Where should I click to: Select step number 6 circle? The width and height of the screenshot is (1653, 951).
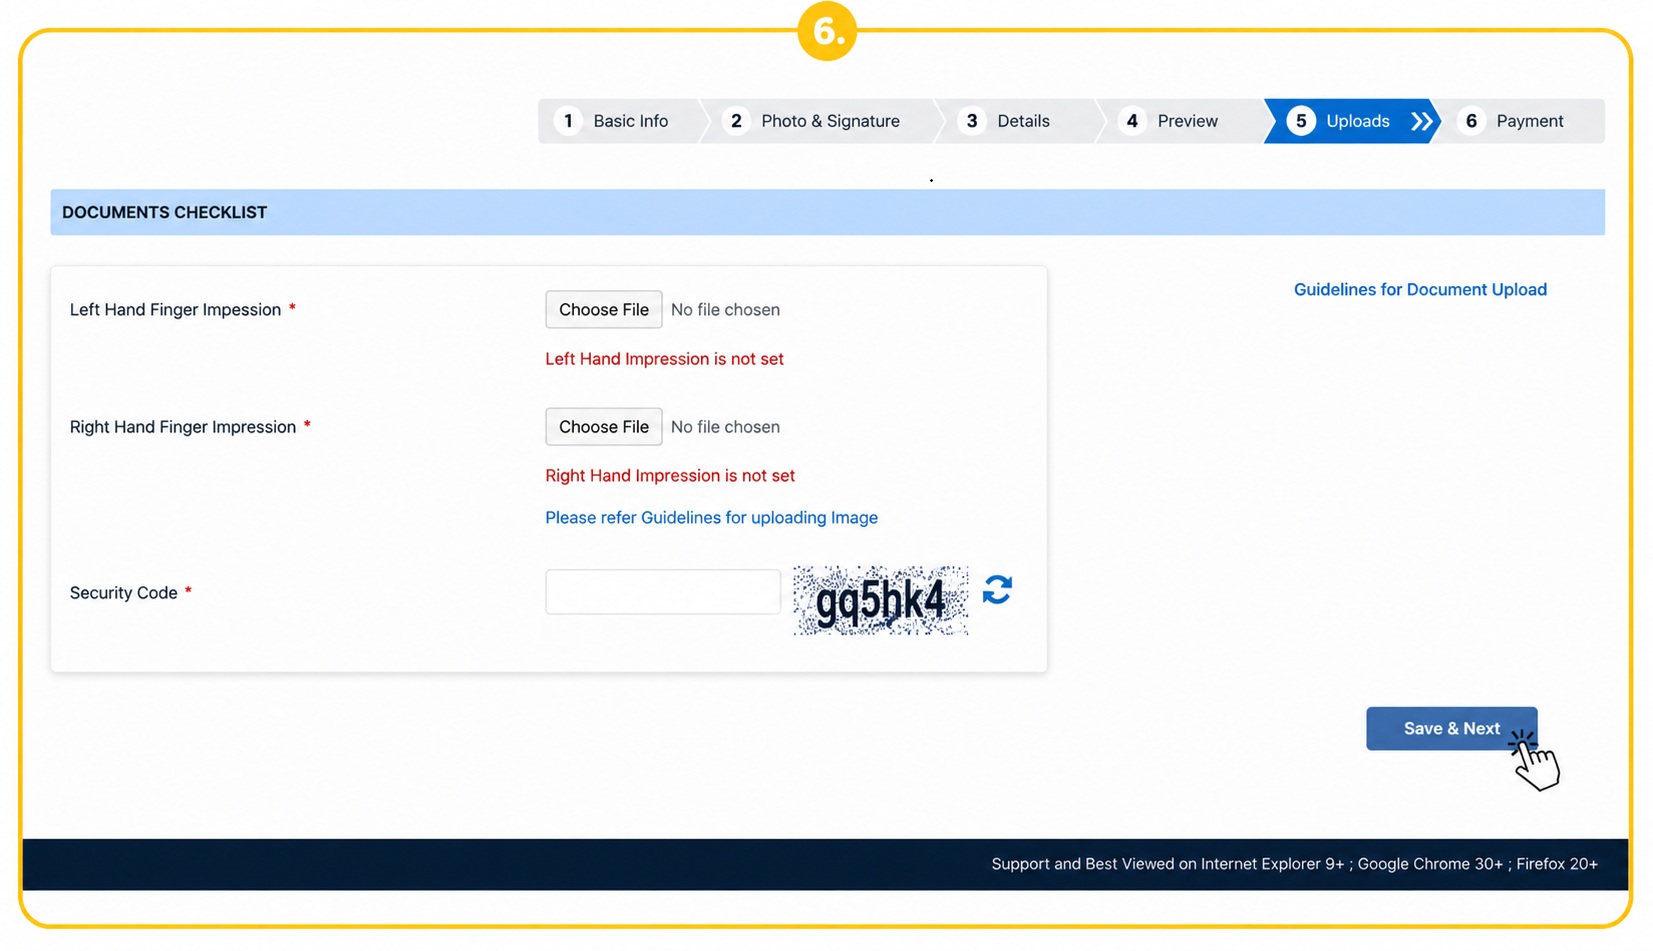[x=1471, y=121]
